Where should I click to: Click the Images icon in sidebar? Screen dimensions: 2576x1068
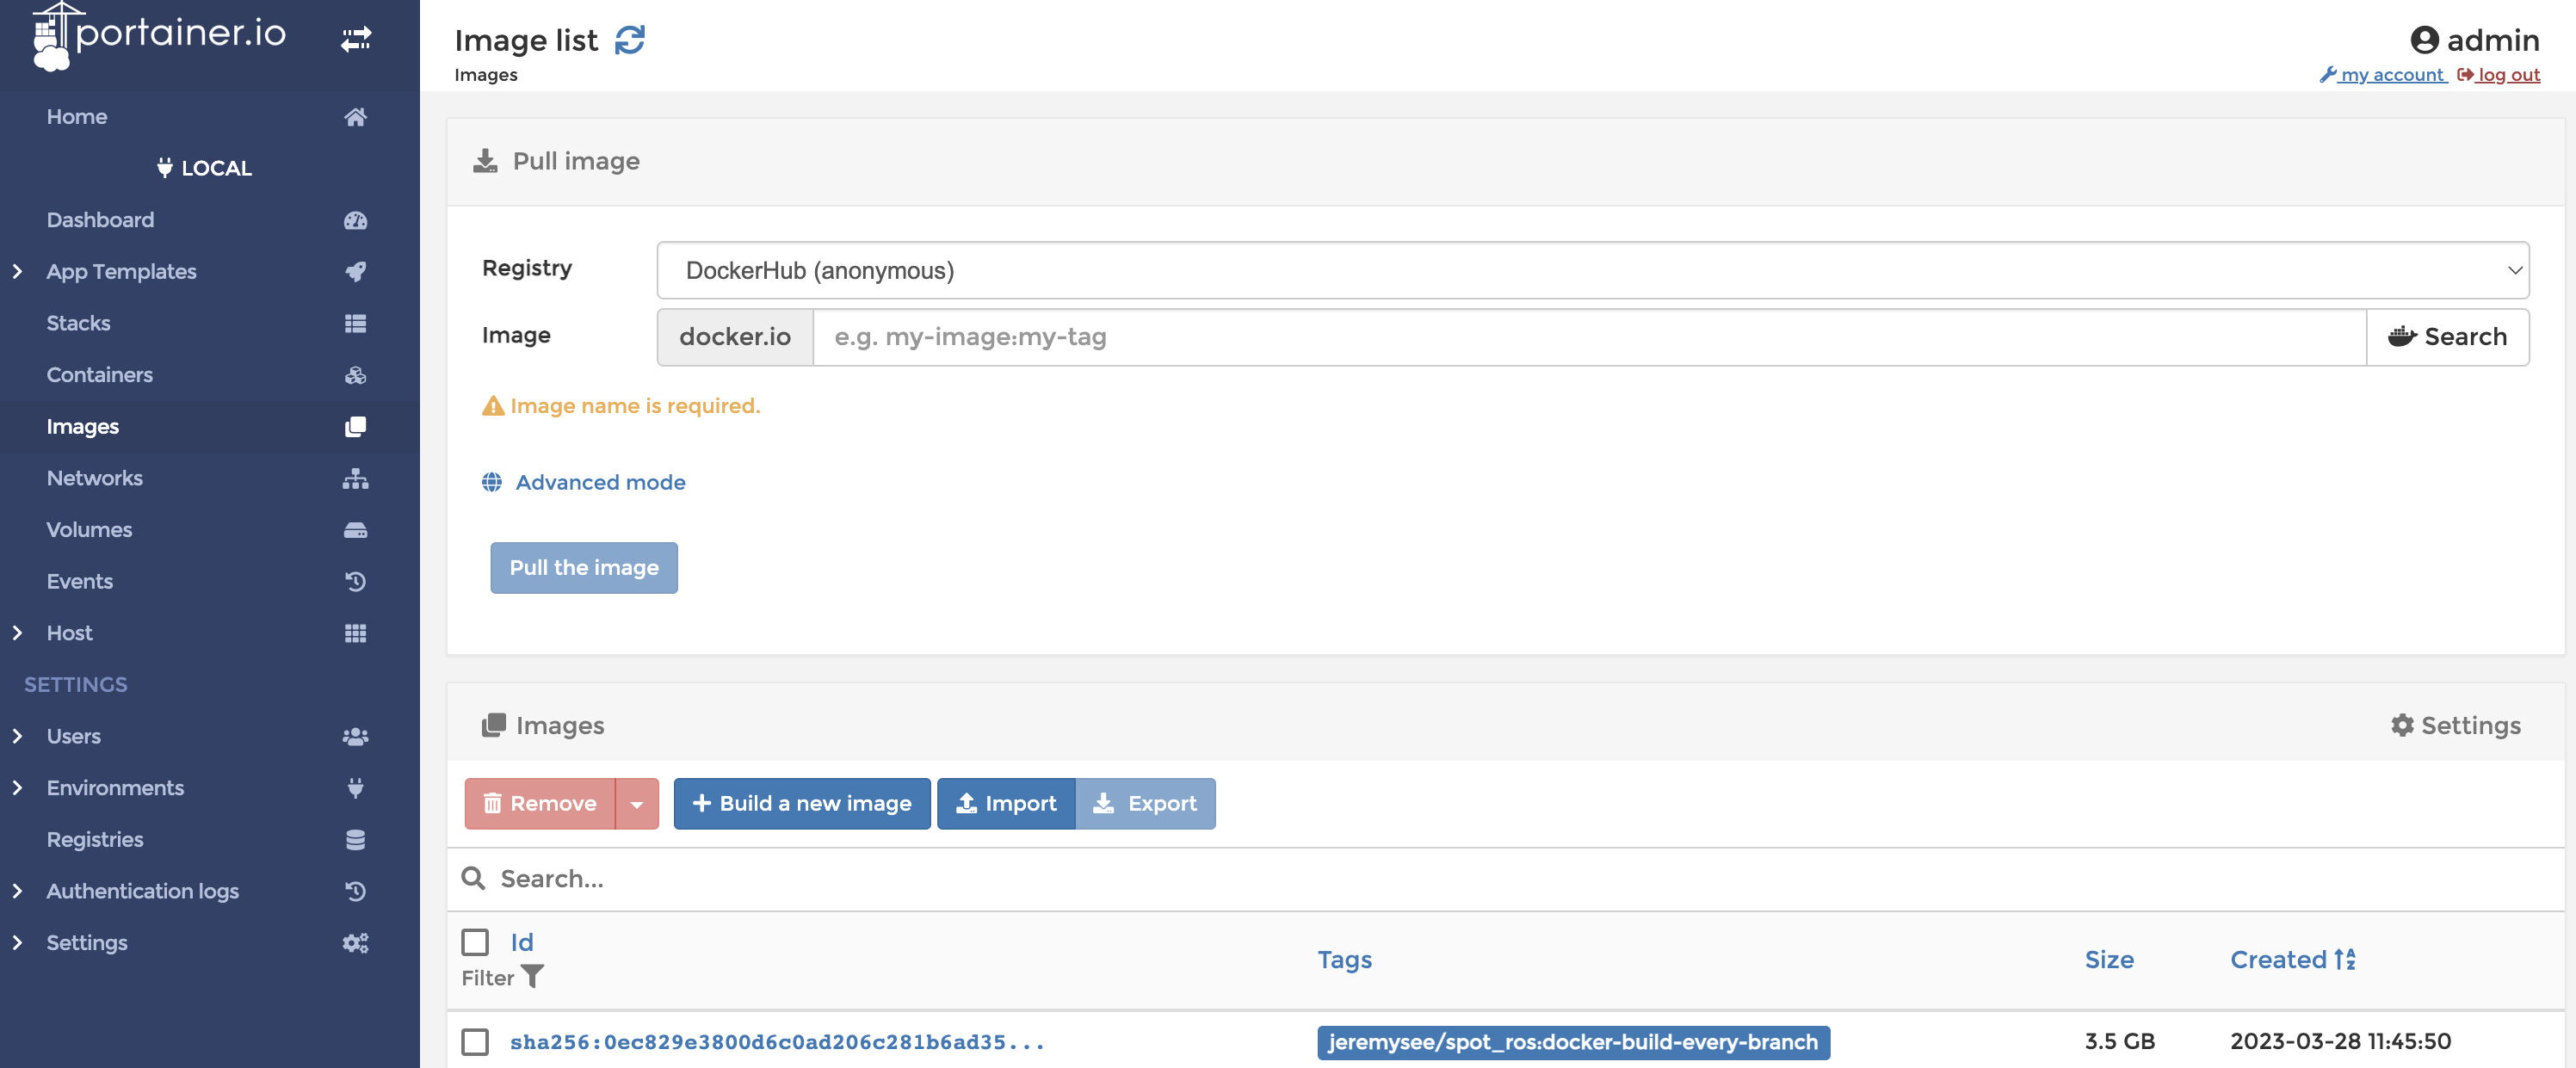(x=356, y=424)
